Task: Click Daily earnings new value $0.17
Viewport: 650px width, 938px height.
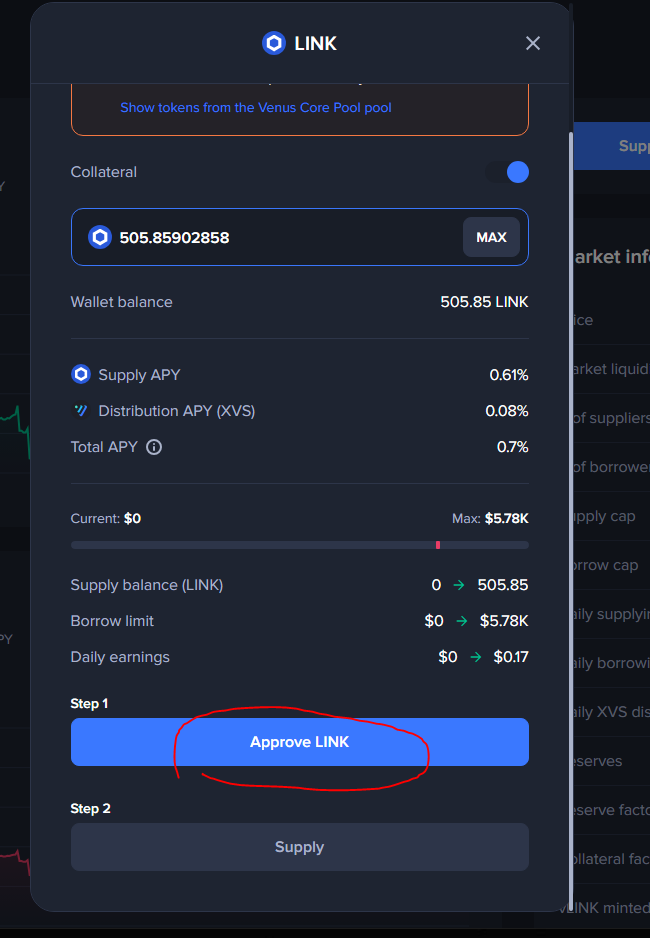Action: click(511, 657)
